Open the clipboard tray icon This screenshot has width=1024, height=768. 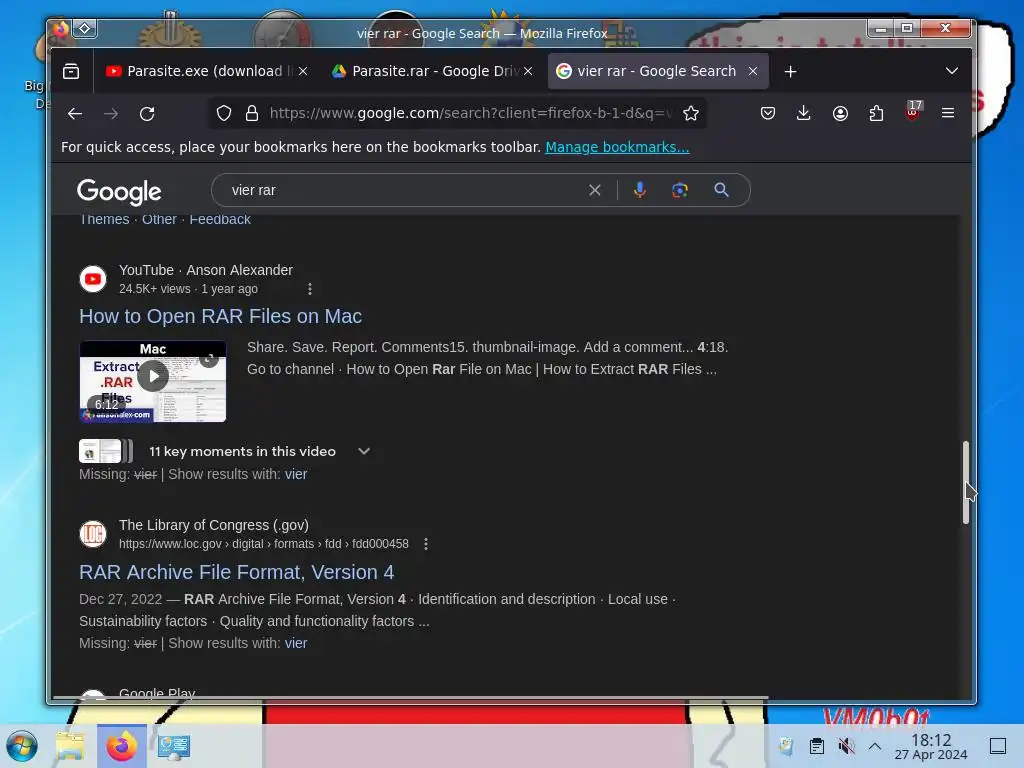pyautogui.click(x=816, y=746)
